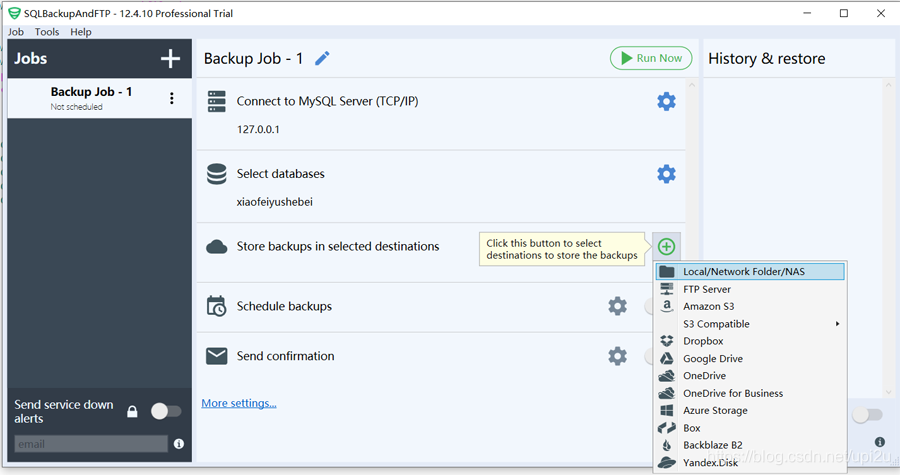Choose Yandex.Disk destination
Image resolution: width=900 pixels, height=475 pixels.
click(x=750, y=462)
